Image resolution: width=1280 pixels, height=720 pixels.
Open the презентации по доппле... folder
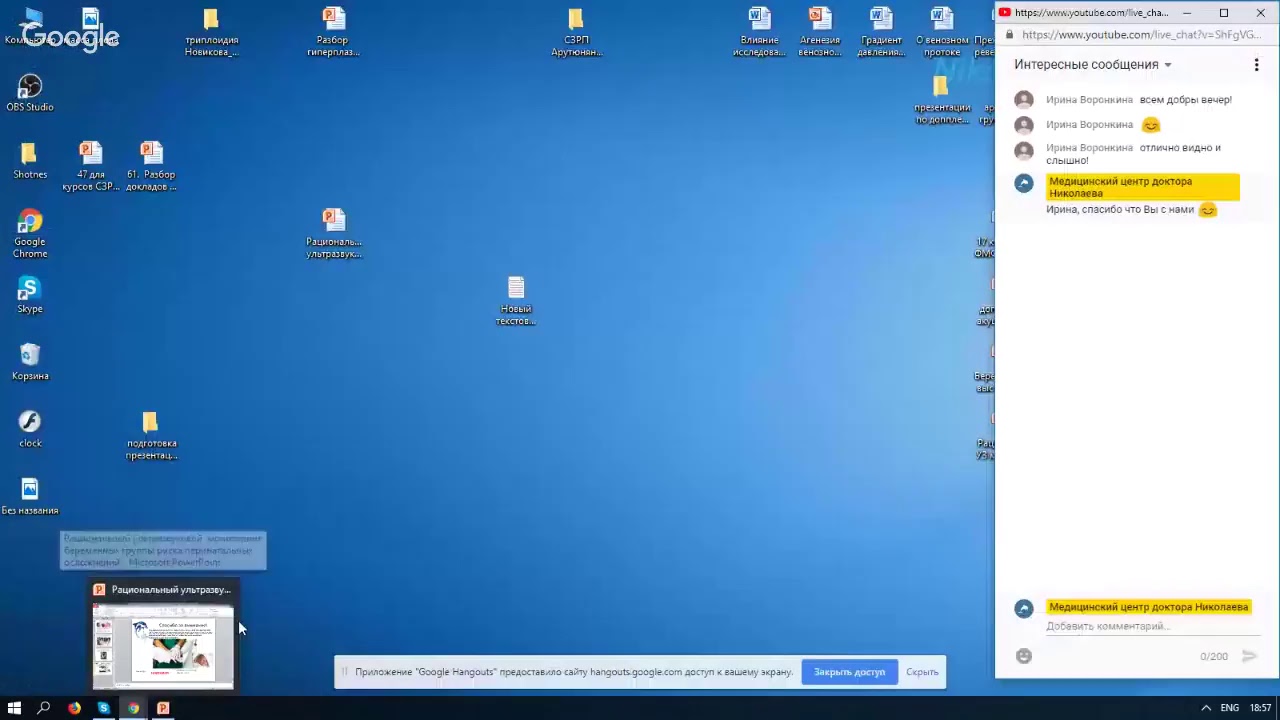tap(942, 100)
